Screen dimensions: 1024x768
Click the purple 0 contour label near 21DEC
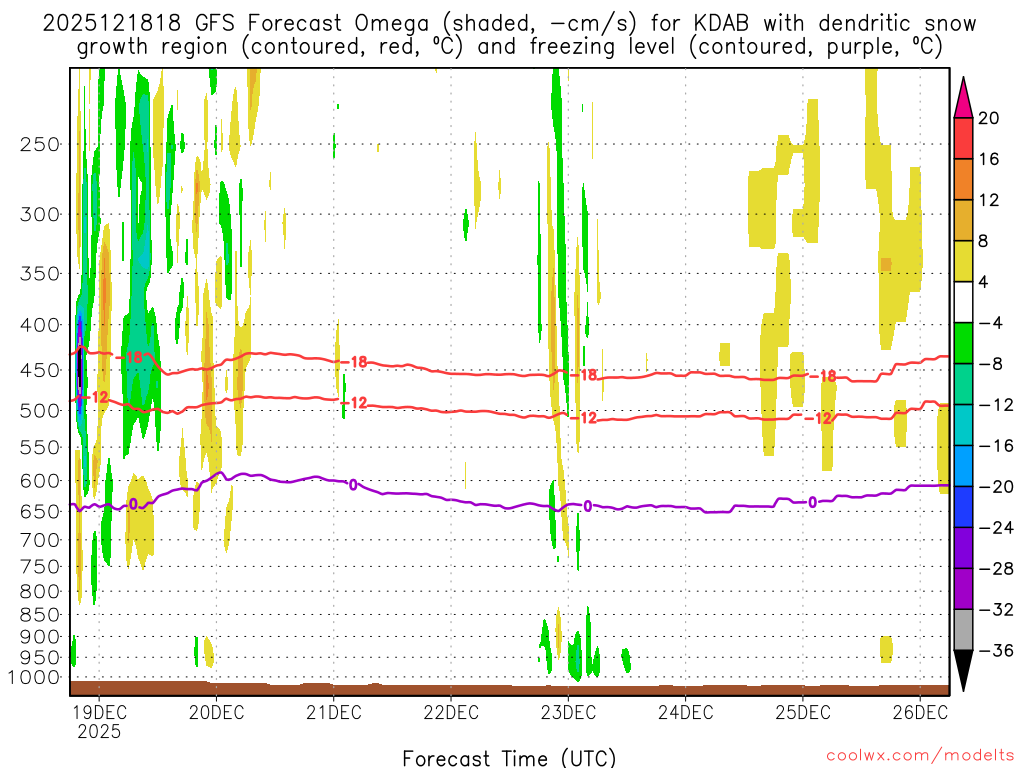pyautogui.click(x=353, y=485)
